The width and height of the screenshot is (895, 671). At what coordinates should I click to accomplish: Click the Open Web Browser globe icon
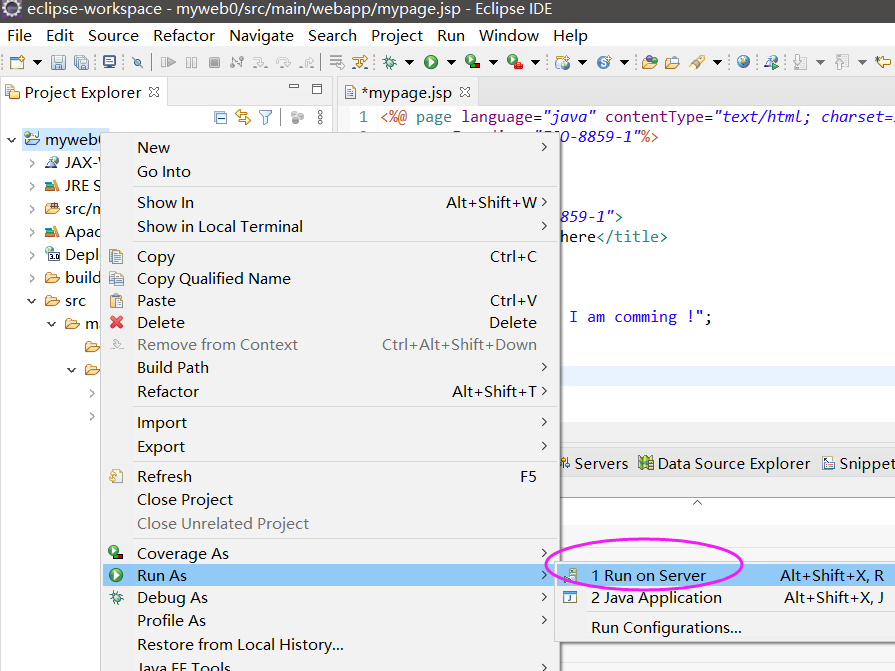coord(743,62)
